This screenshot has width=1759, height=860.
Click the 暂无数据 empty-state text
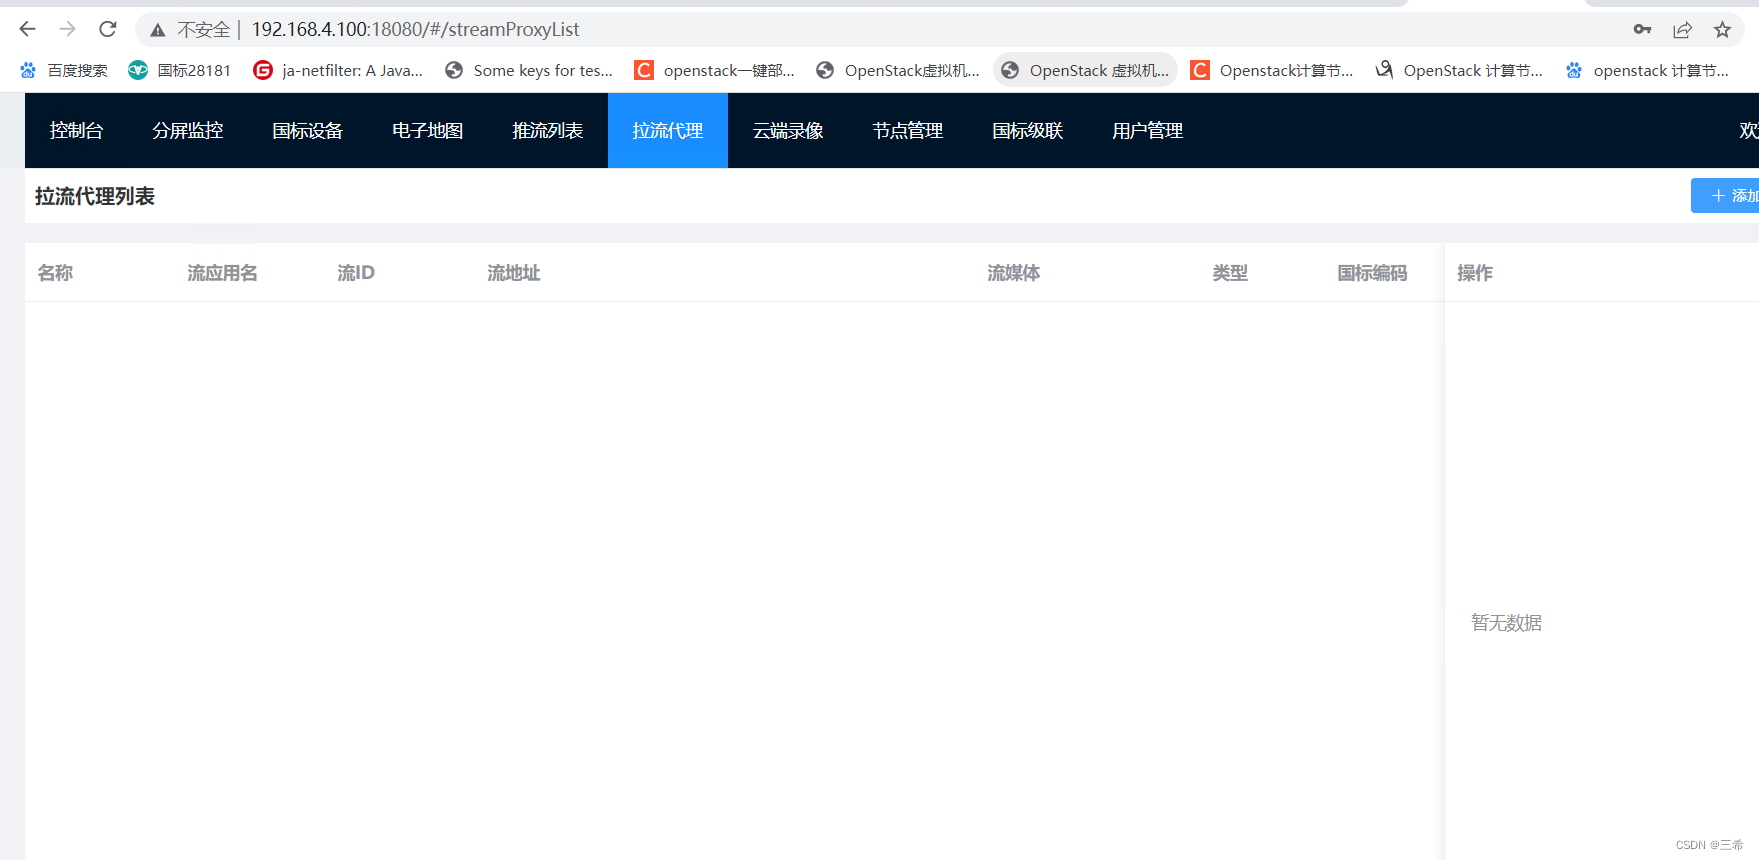click(x=1506, y=623)
